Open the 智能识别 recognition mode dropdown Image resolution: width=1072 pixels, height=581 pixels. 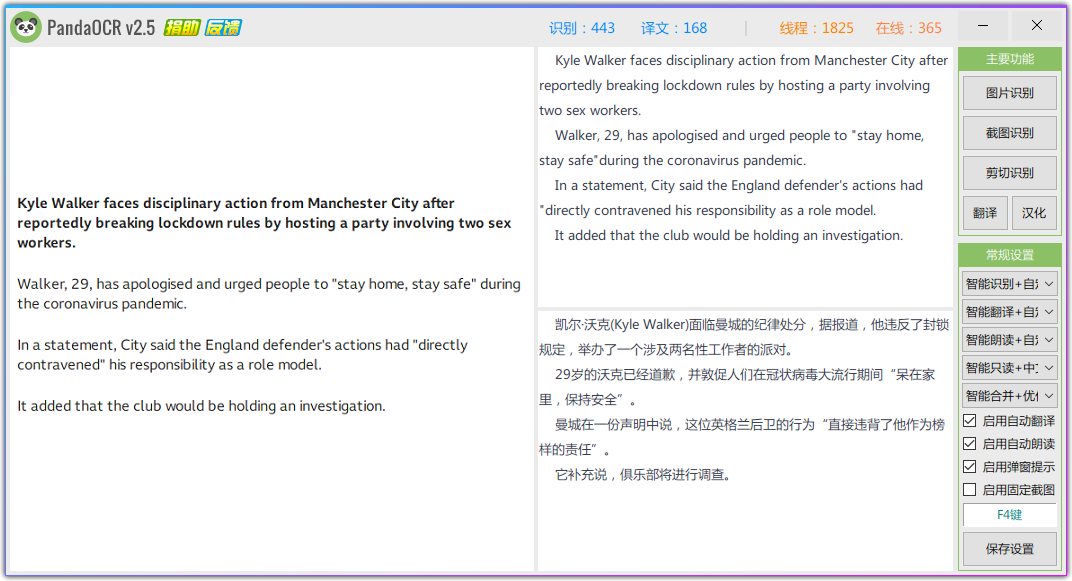click(1009, 283)
